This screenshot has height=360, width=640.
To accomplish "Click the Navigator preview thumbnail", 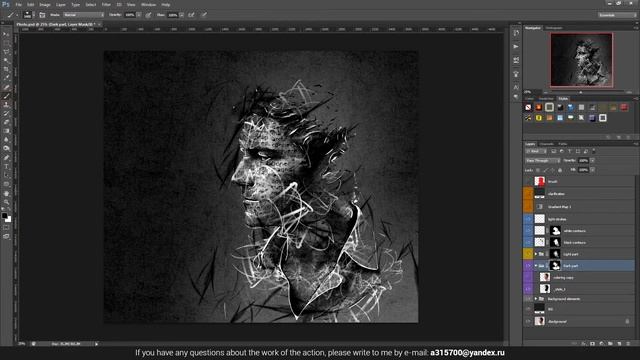I will point(581,60).
